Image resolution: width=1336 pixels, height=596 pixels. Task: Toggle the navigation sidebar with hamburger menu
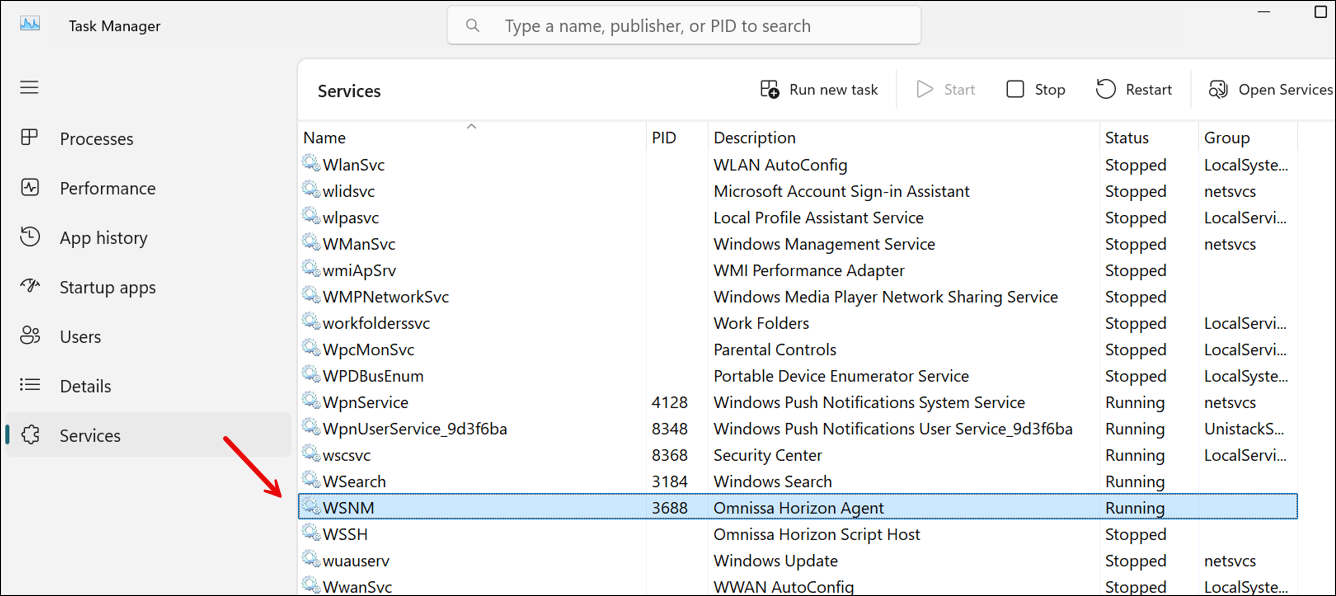coord(29,87)
